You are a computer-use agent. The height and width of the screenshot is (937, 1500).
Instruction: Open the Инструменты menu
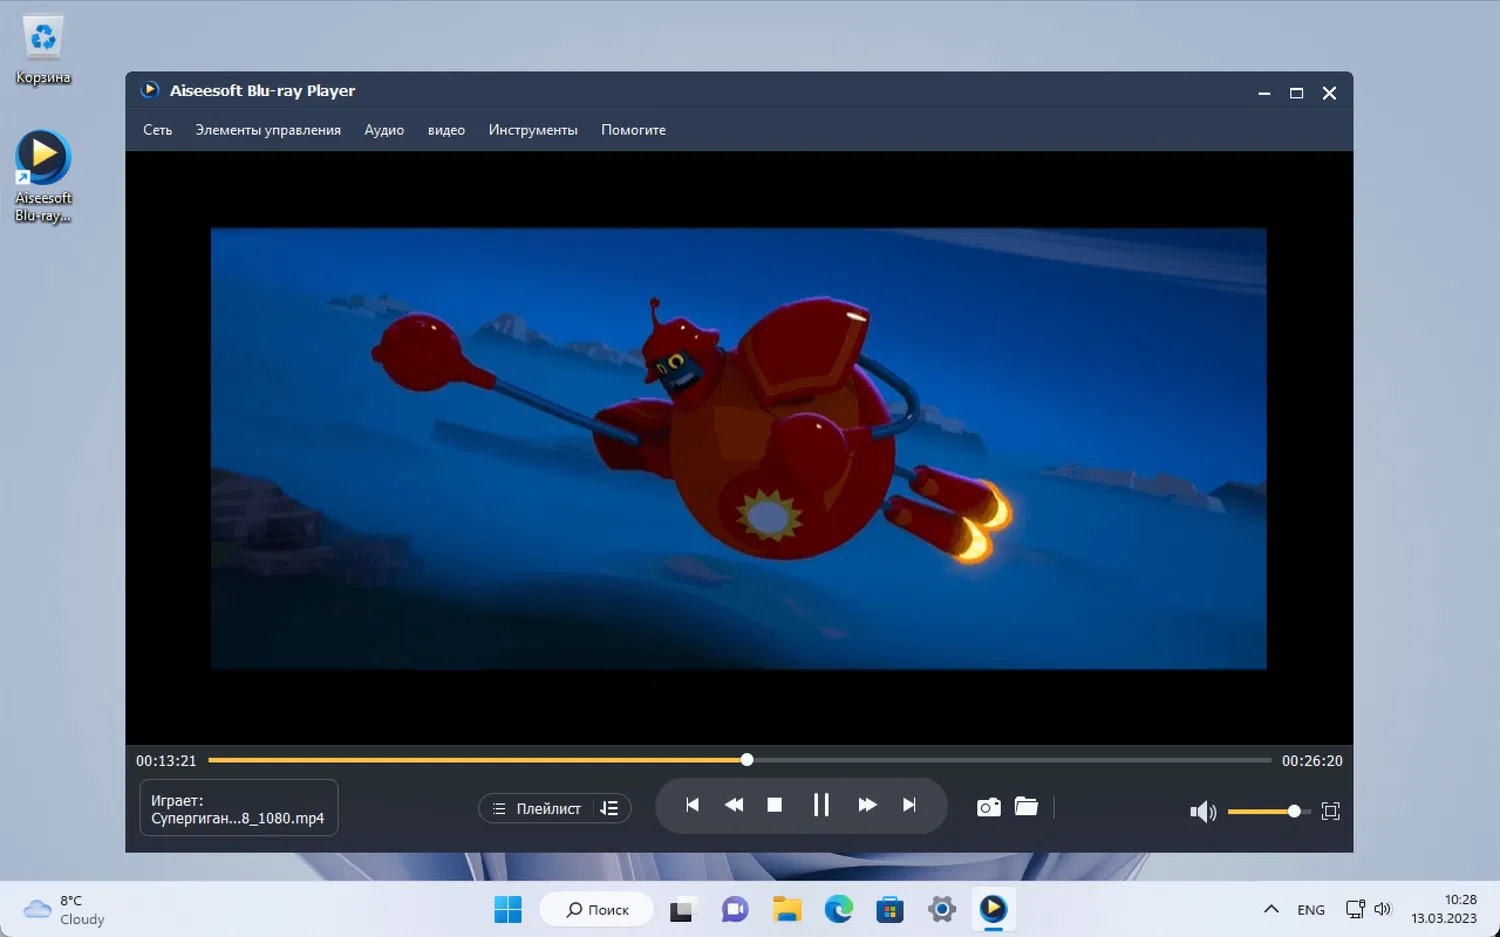point(533,130)
